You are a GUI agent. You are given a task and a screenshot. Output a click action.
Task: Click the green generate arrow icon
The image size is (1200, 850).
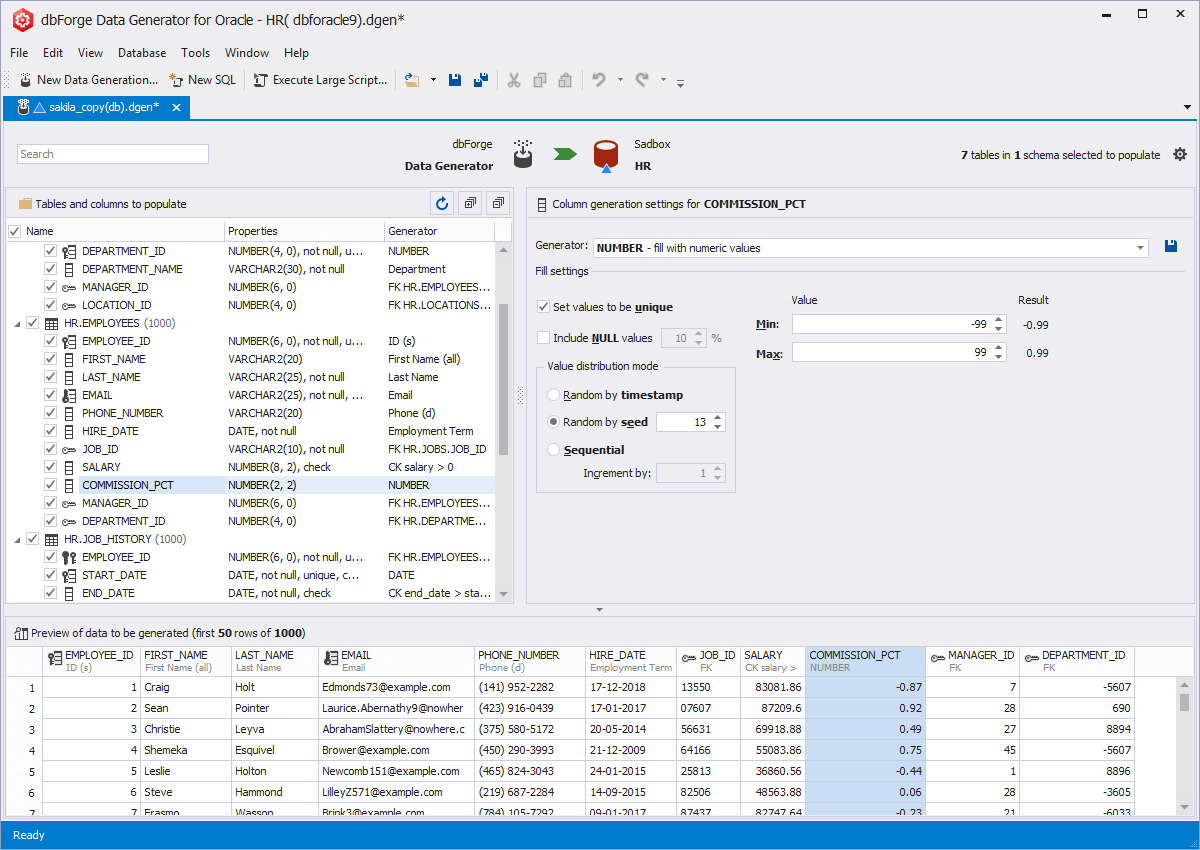coord(565,154)
